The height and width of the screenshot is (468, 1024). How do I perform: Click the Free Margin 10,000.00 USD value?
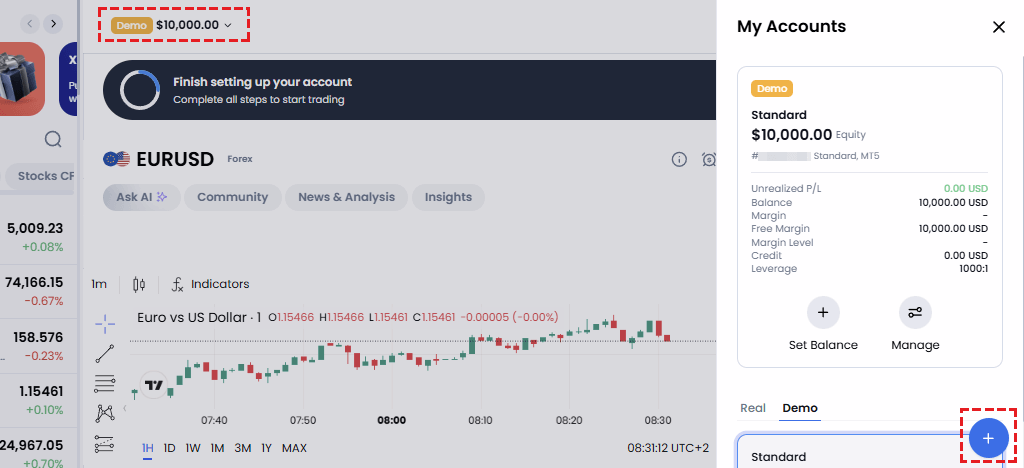click(953, 228)
